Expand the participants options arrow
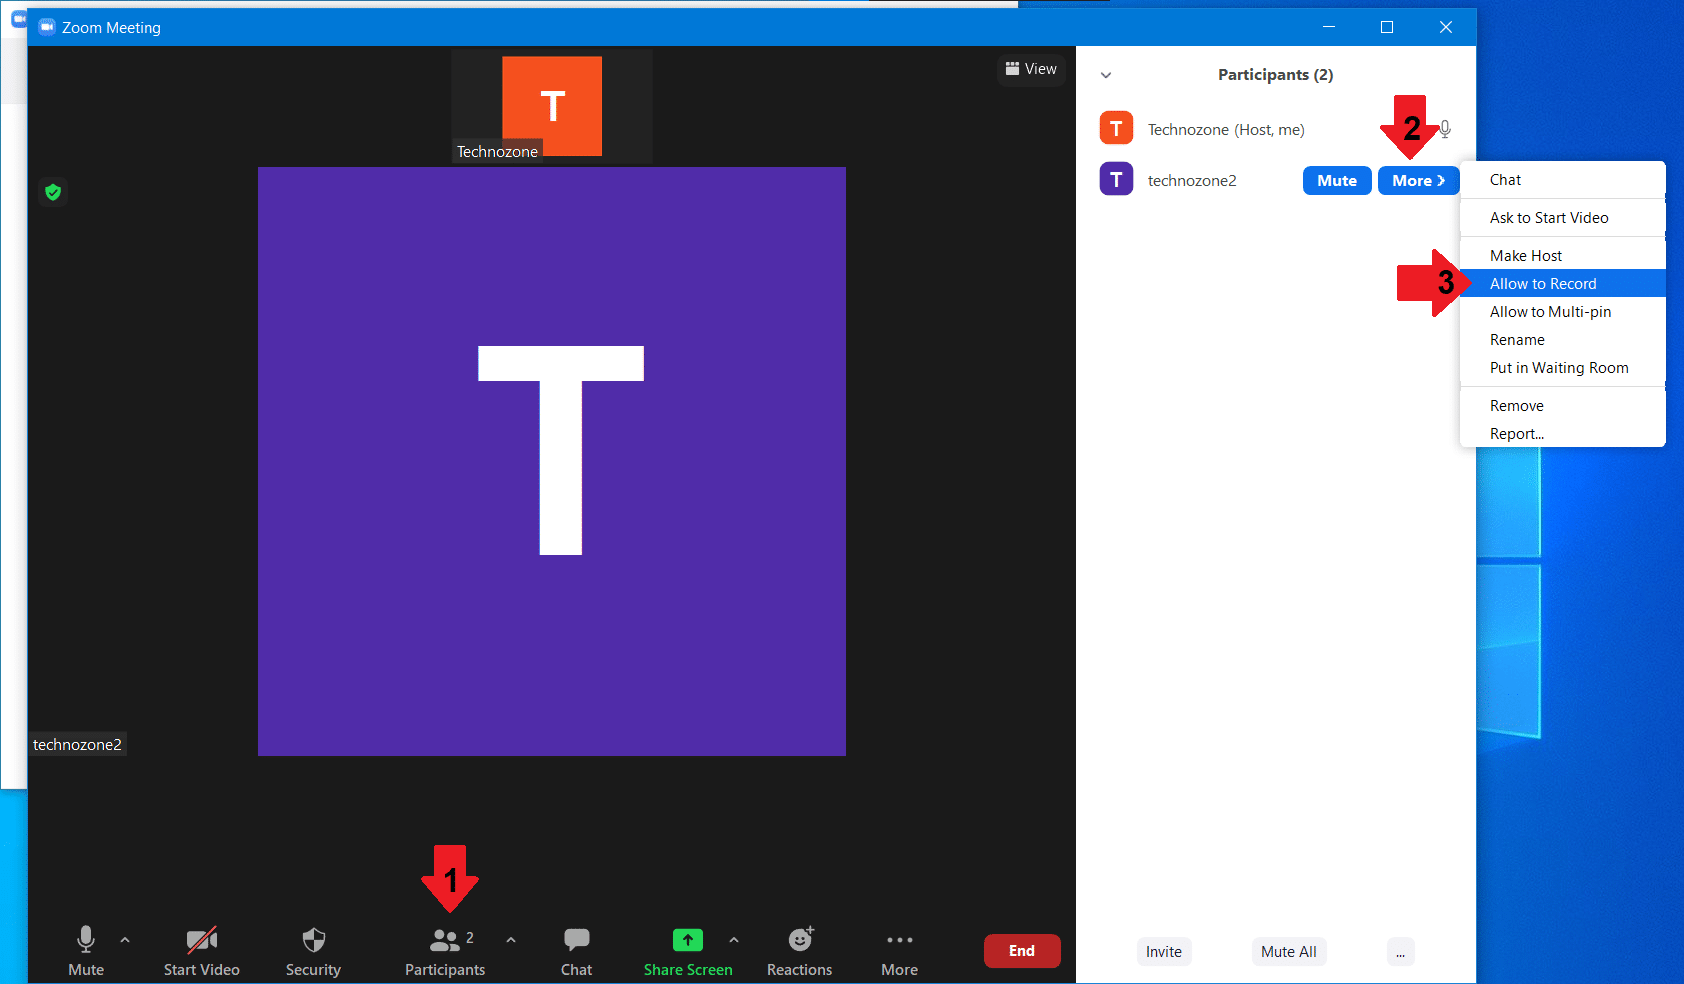This screenshot has height=984, width=1684. (x=511, y=940)
